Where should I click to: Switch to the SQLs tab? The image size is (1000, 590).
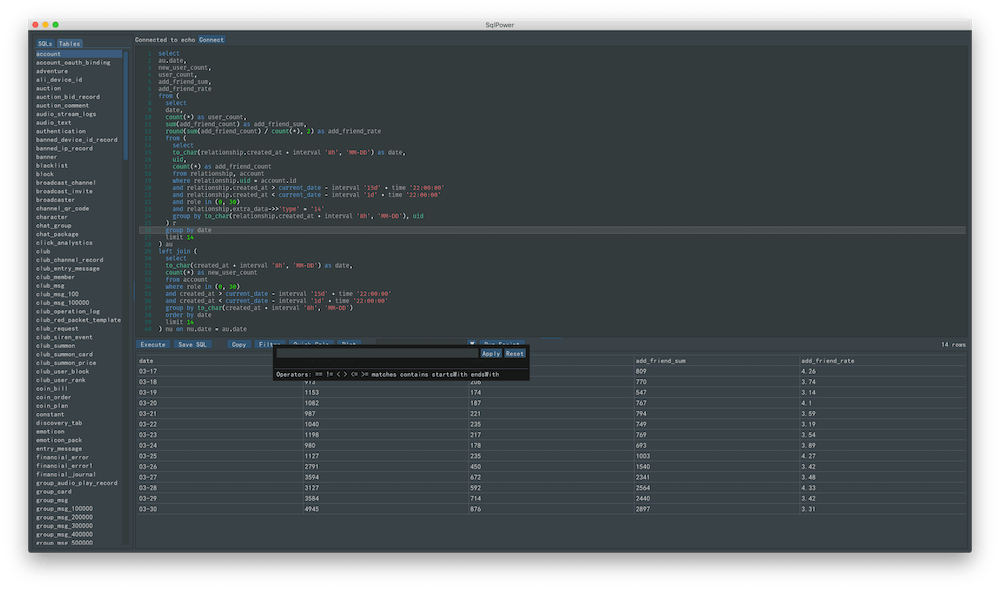[x=45, y=44]
